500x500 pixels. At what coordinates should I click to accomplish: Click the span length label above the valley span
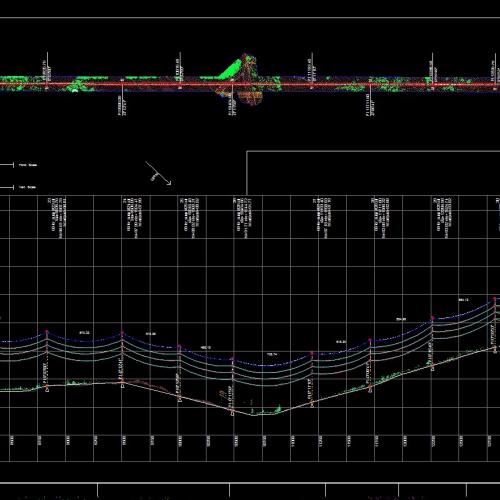pos(272,354)
